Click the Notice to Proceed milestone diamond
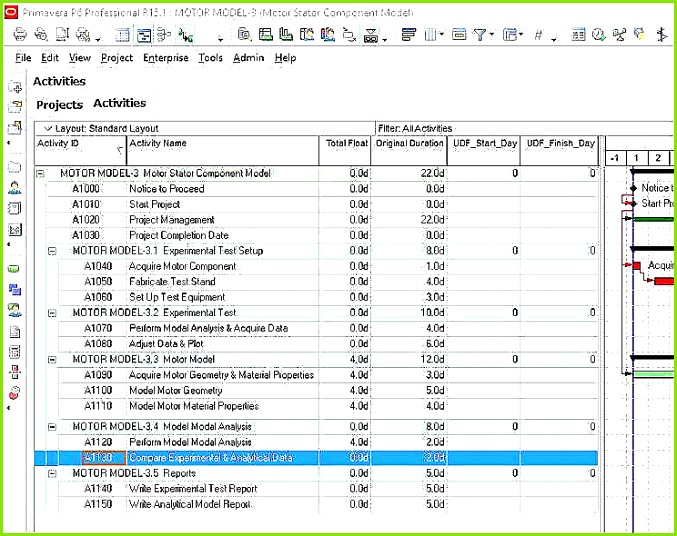677x536 pixels. [x=633, y=188]
